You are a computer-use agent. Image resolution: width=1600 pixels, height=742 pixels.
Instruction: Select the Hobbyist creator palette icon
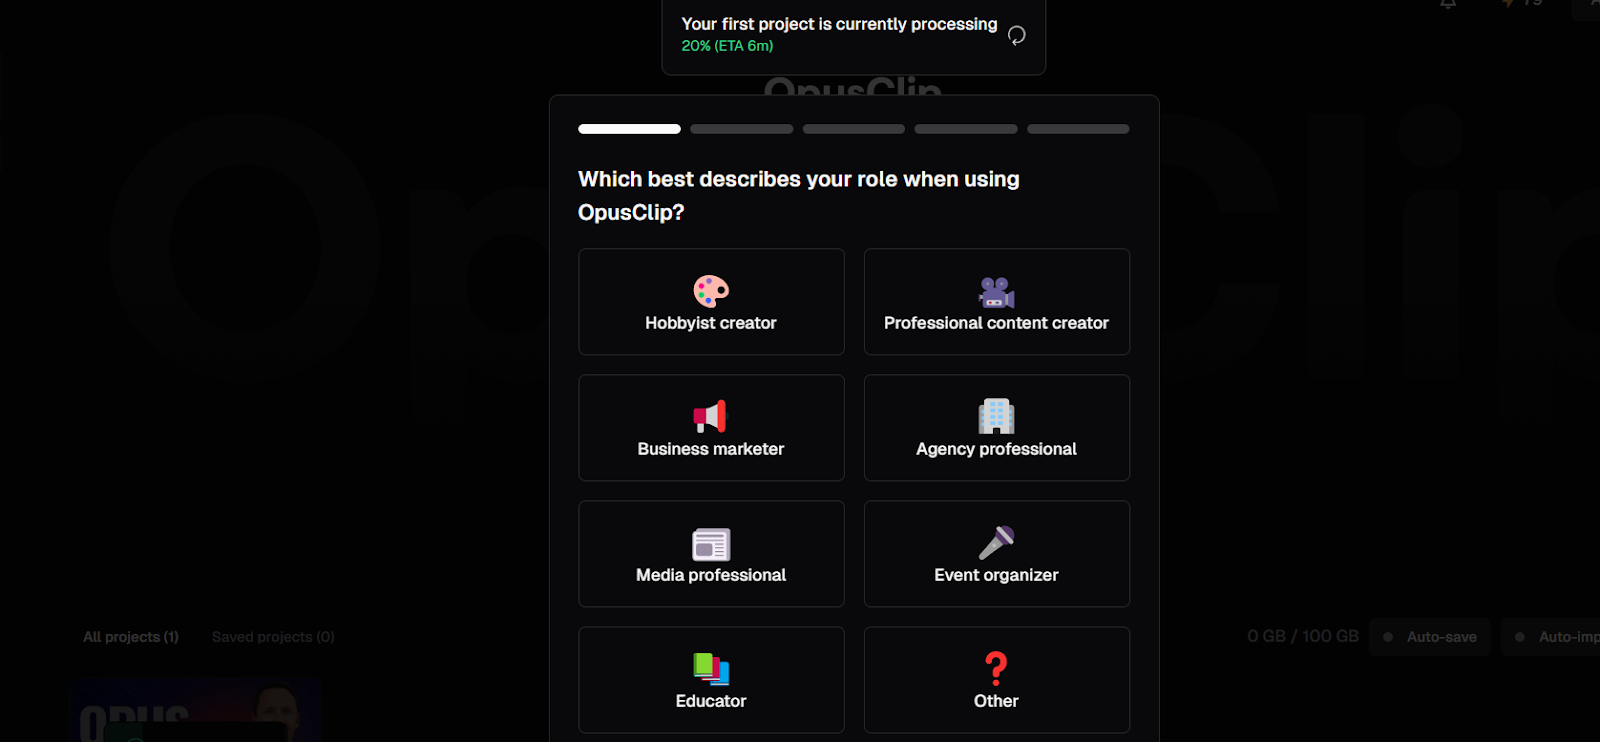[x=711, y=291]
